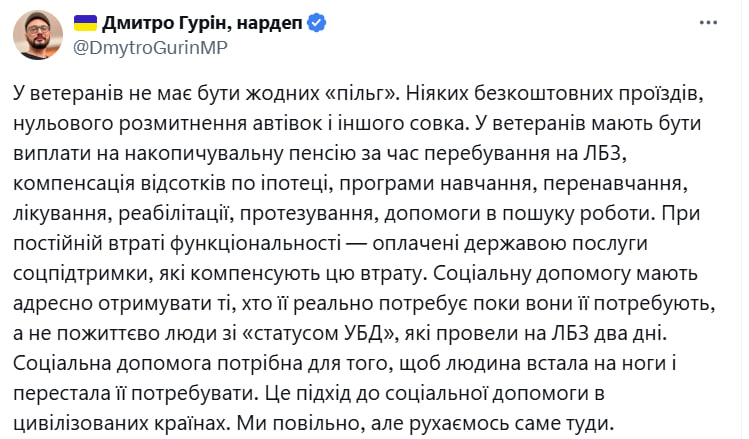
Task: Click the blue verified checkmark badge
Action: pos(316,23)
